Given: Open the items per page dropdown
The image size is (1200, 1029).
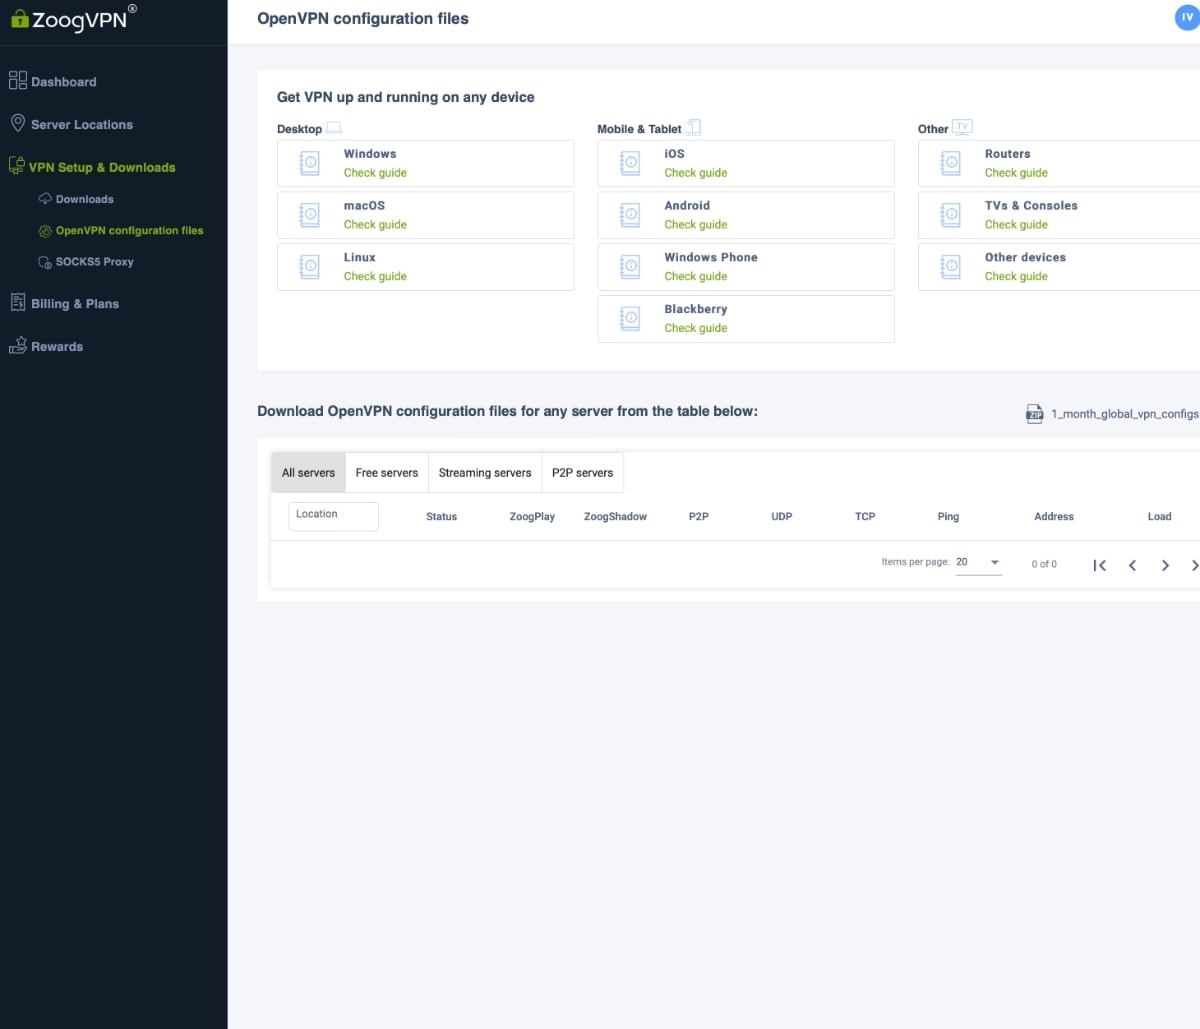Looking at the screenshot, I should pos(978,562).
